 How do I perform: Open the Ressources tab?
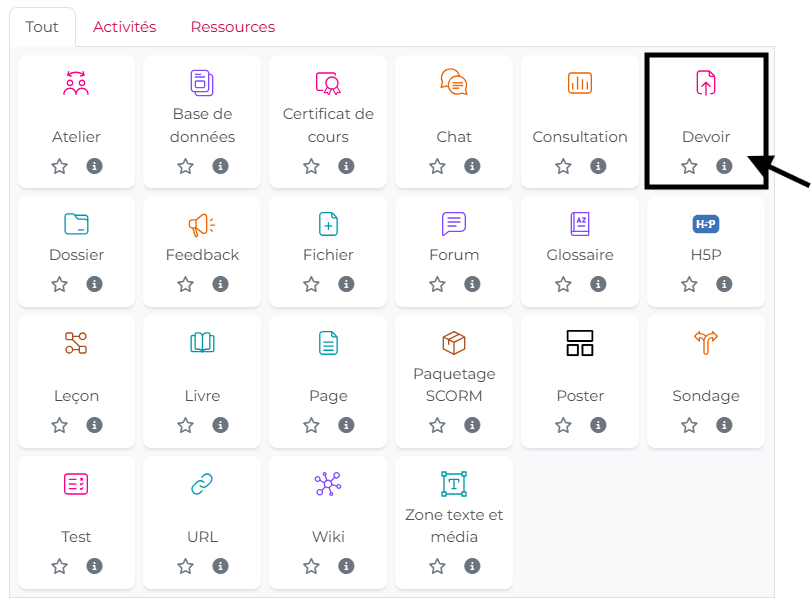pyautogui.click(x=232, y=27)
